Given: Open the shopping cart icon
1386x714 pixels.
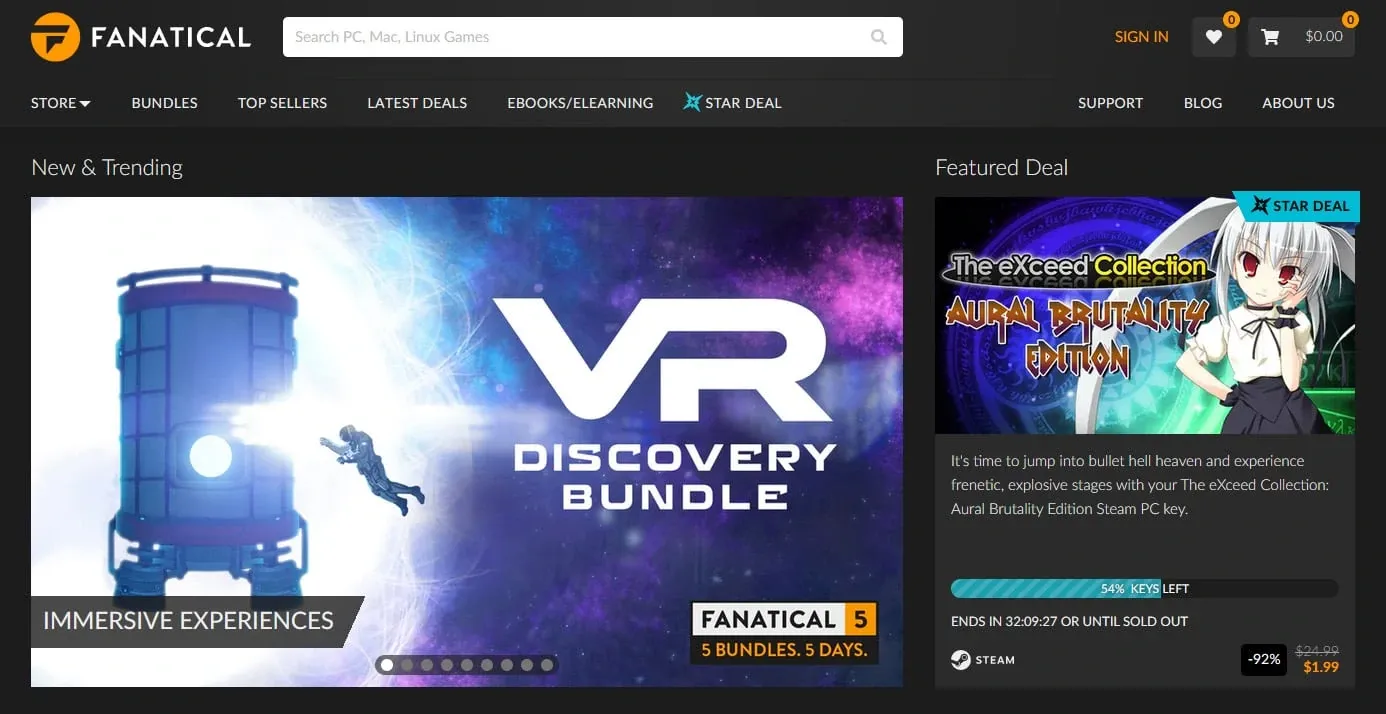Looking at the screenshot, I should pyautogui.click(x=1270, y=37).
